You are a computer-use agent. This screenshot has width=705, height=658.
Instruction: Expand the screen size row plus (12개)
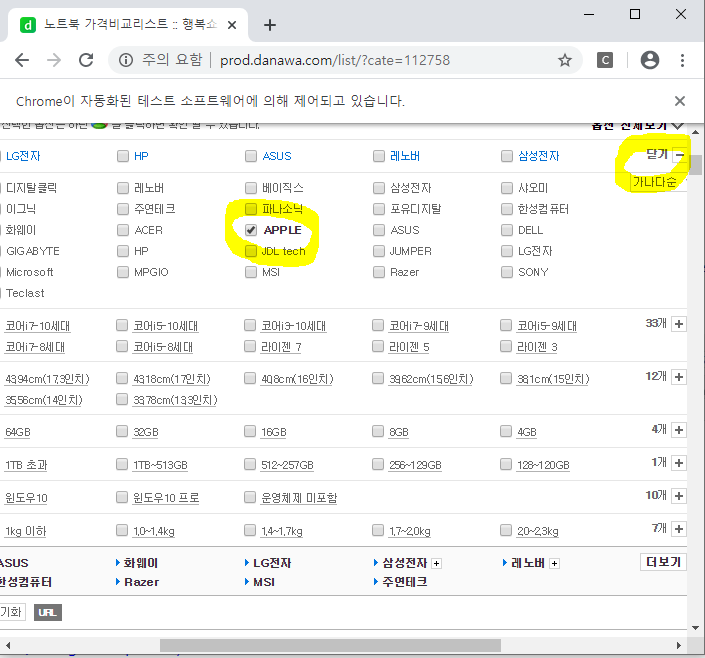tap(679, 376)
